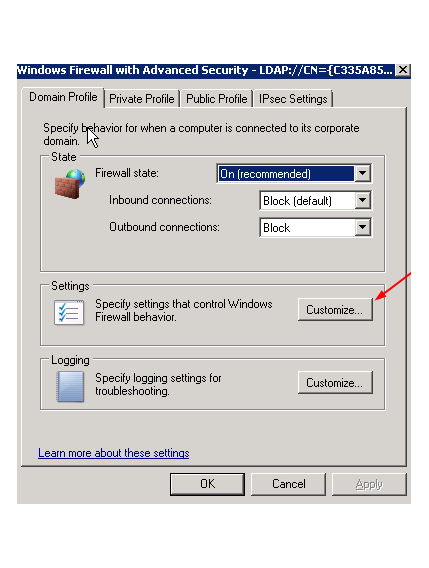429x568 pixels.
Task: Customize logging settings for troubleshooting
Action: (335, 383)
